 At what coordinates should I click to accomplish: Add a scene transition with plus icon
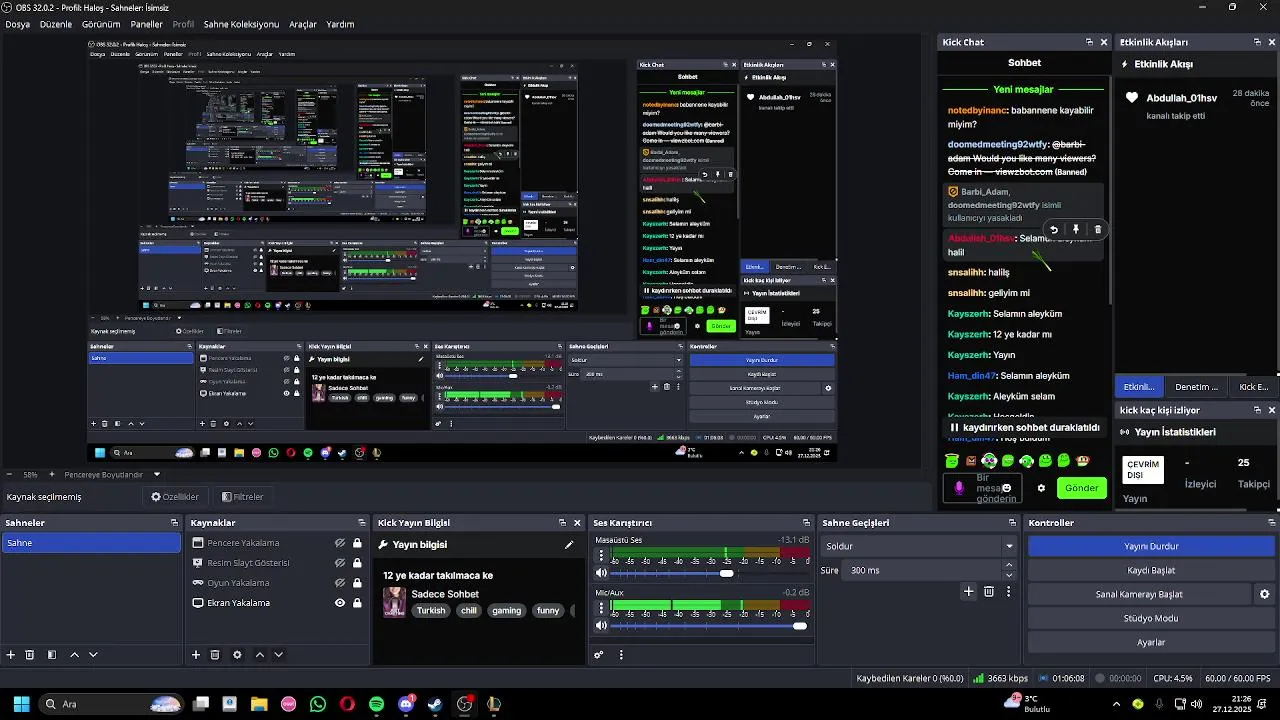tap(968, 592)
